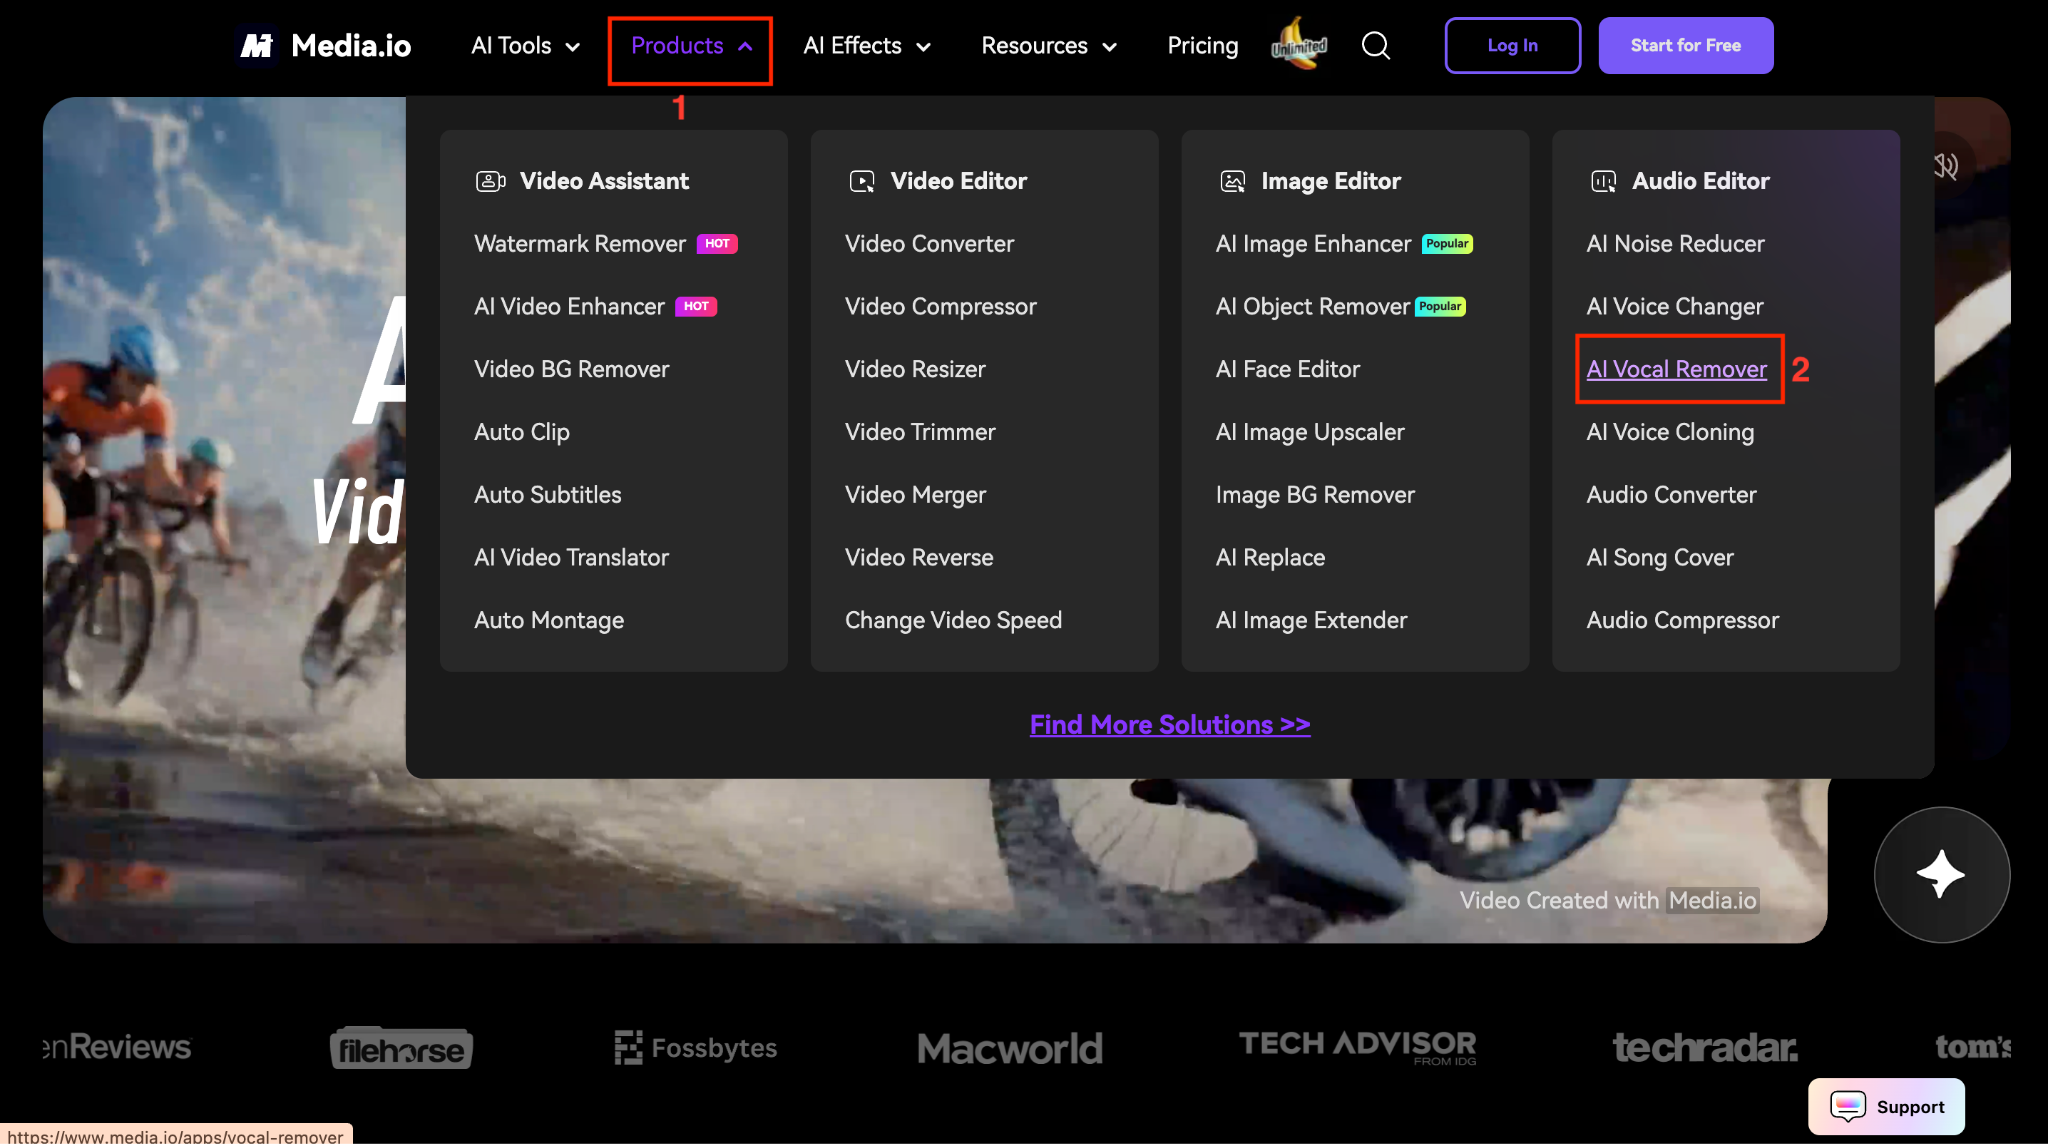This screenshot has width=2048, height=1144.
Task: Click the Image Editor picture icon
Action: pos(1231,181)
